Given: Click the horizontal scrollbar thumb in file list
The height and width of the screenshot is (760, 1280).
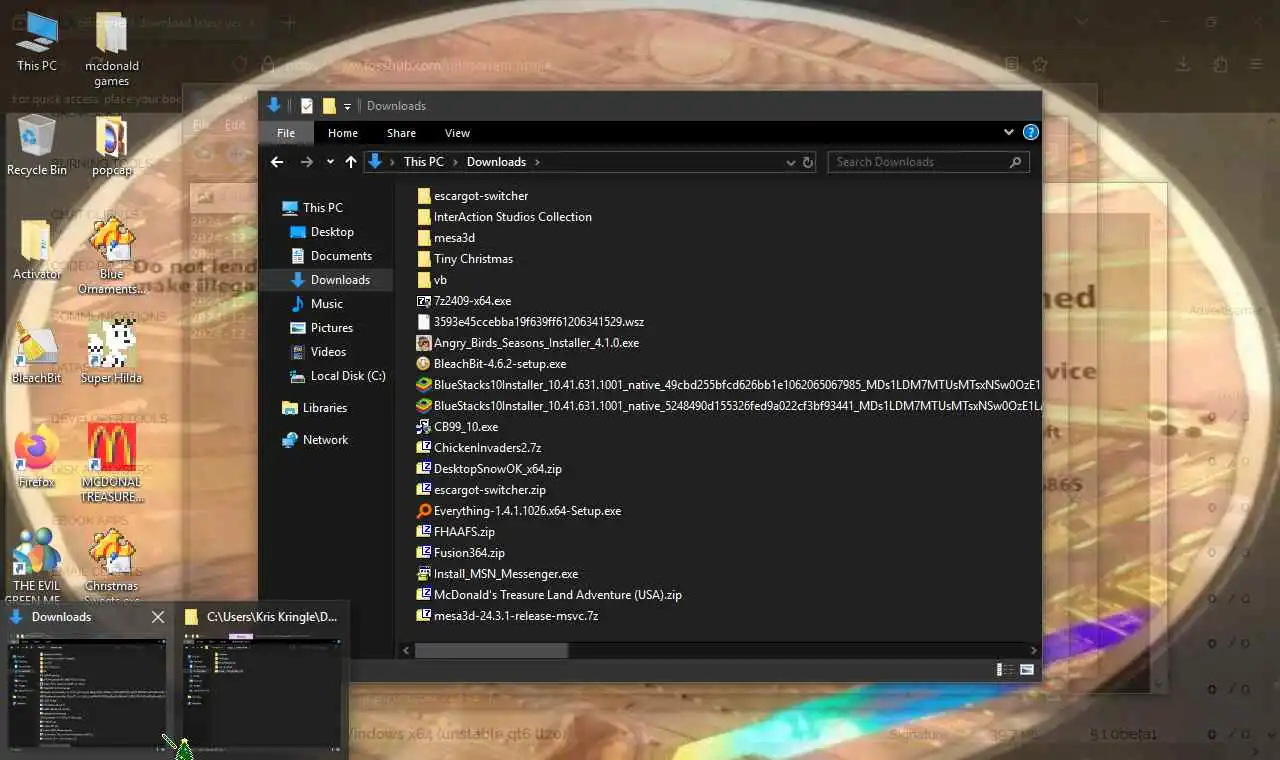Looking at the screenshot, I should [491, 650].
